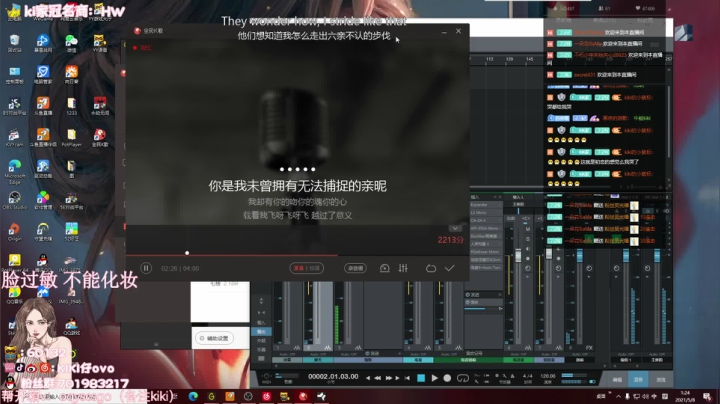This screenshot has height=404, width=720.
Task: Start playback in the DAW transport
Action: [434, 378]
